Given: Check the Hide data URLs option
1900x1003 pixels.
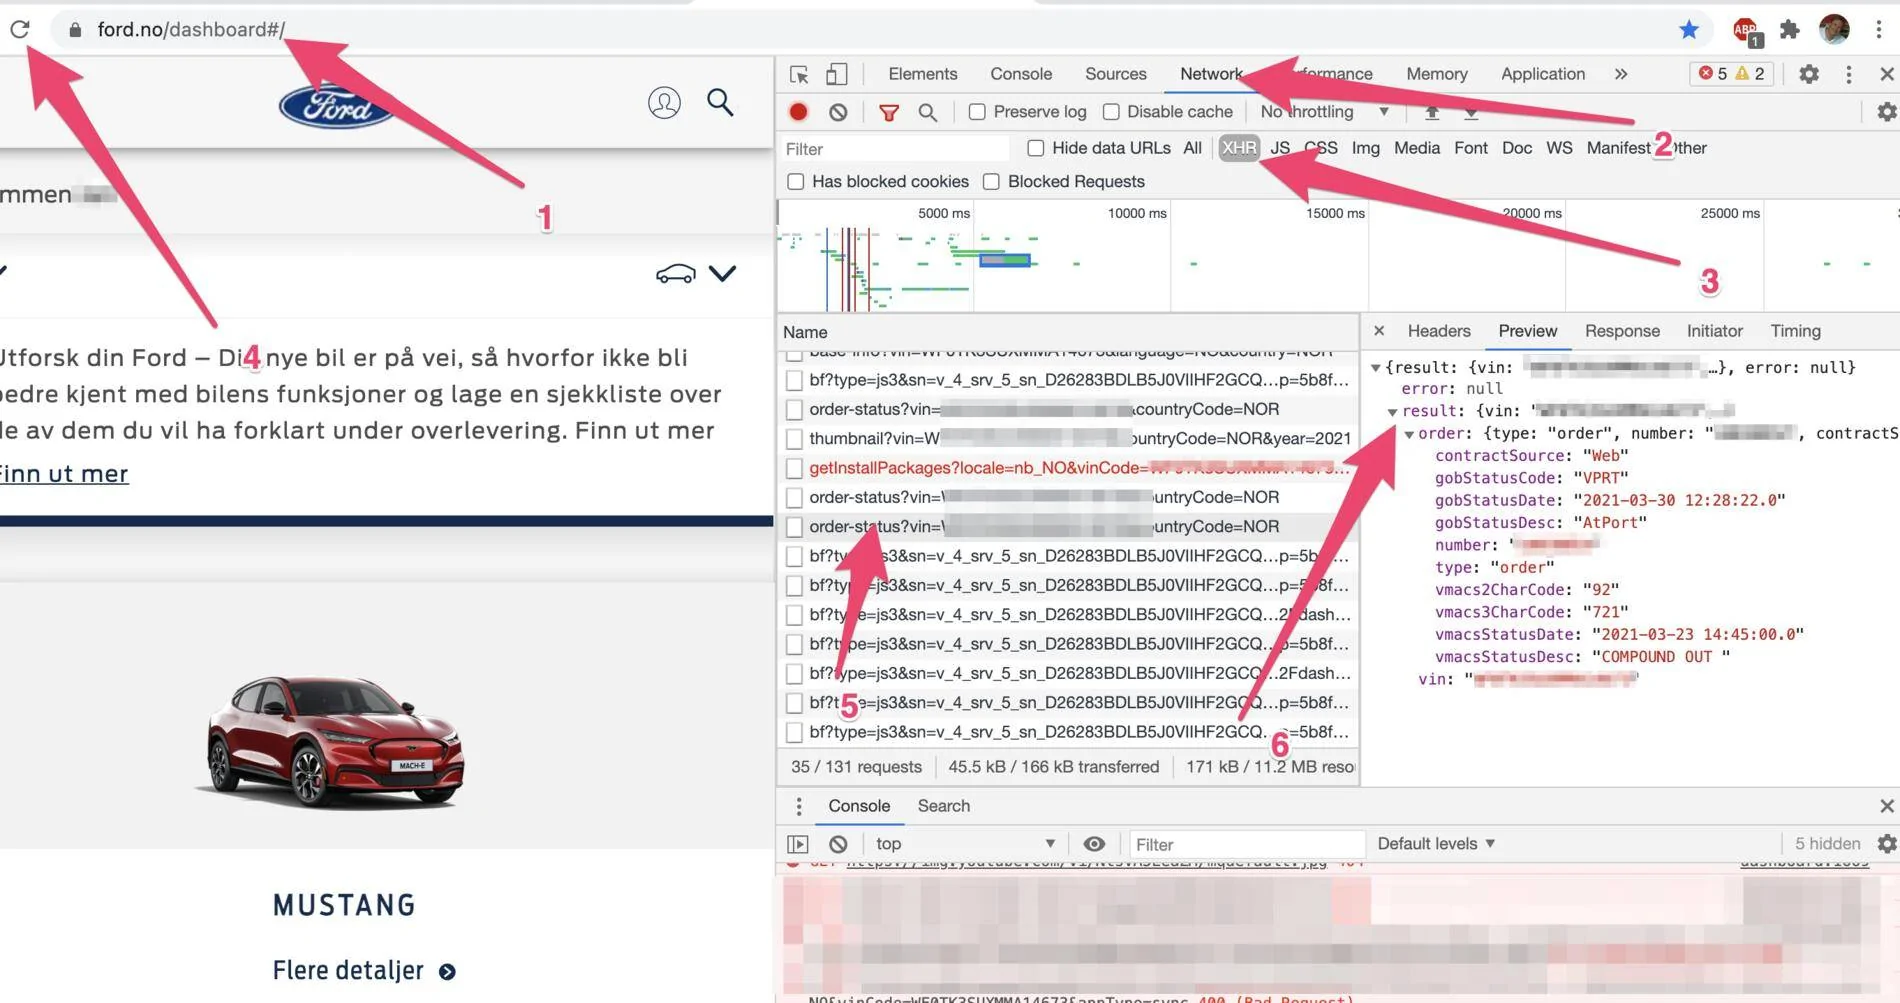Looking at the screenshot, I should (x=1035, y=148).
